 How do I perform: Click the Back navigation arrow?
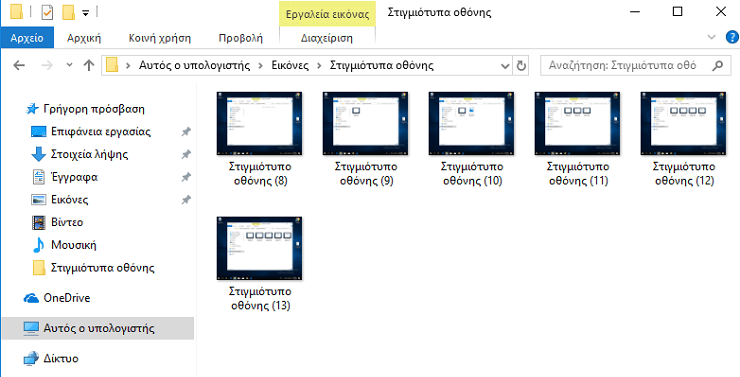19,66
